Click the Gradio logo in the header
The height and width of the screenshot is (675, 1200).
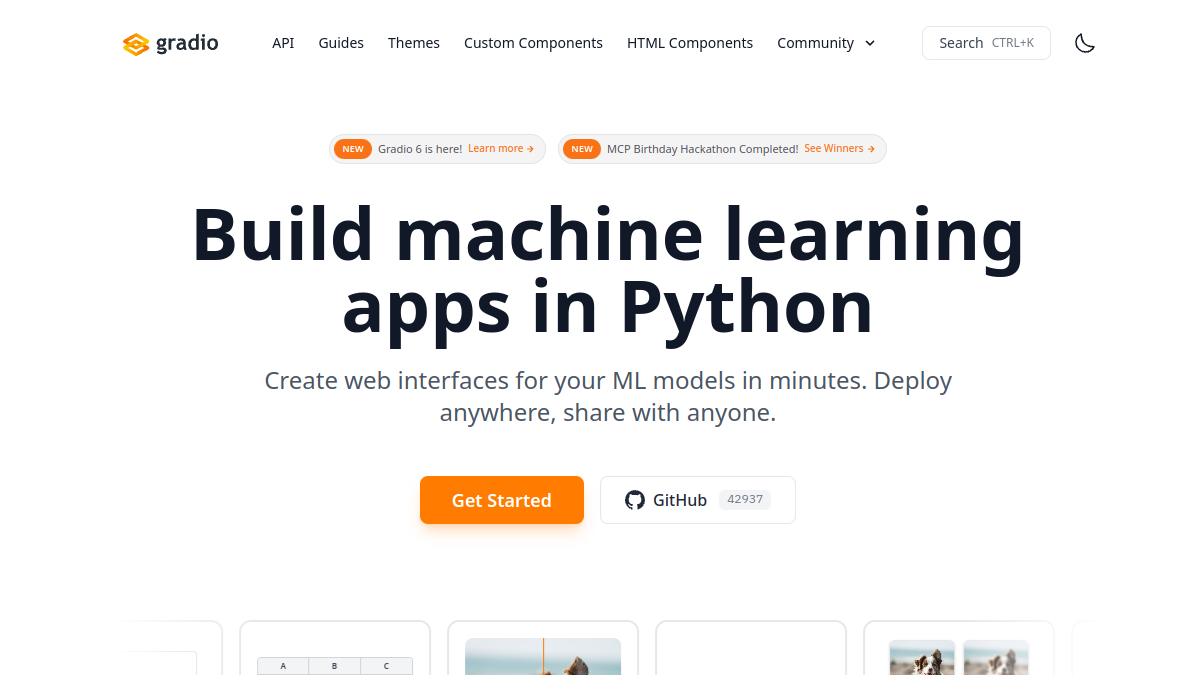[x=170, y=43]
